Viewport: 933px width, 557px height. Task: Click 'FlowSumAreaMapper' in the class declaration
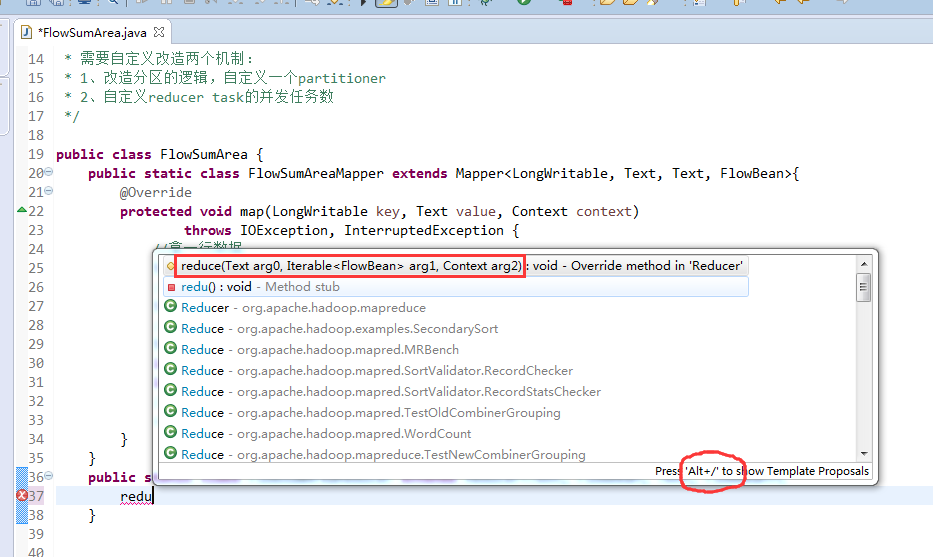(316, 173)
